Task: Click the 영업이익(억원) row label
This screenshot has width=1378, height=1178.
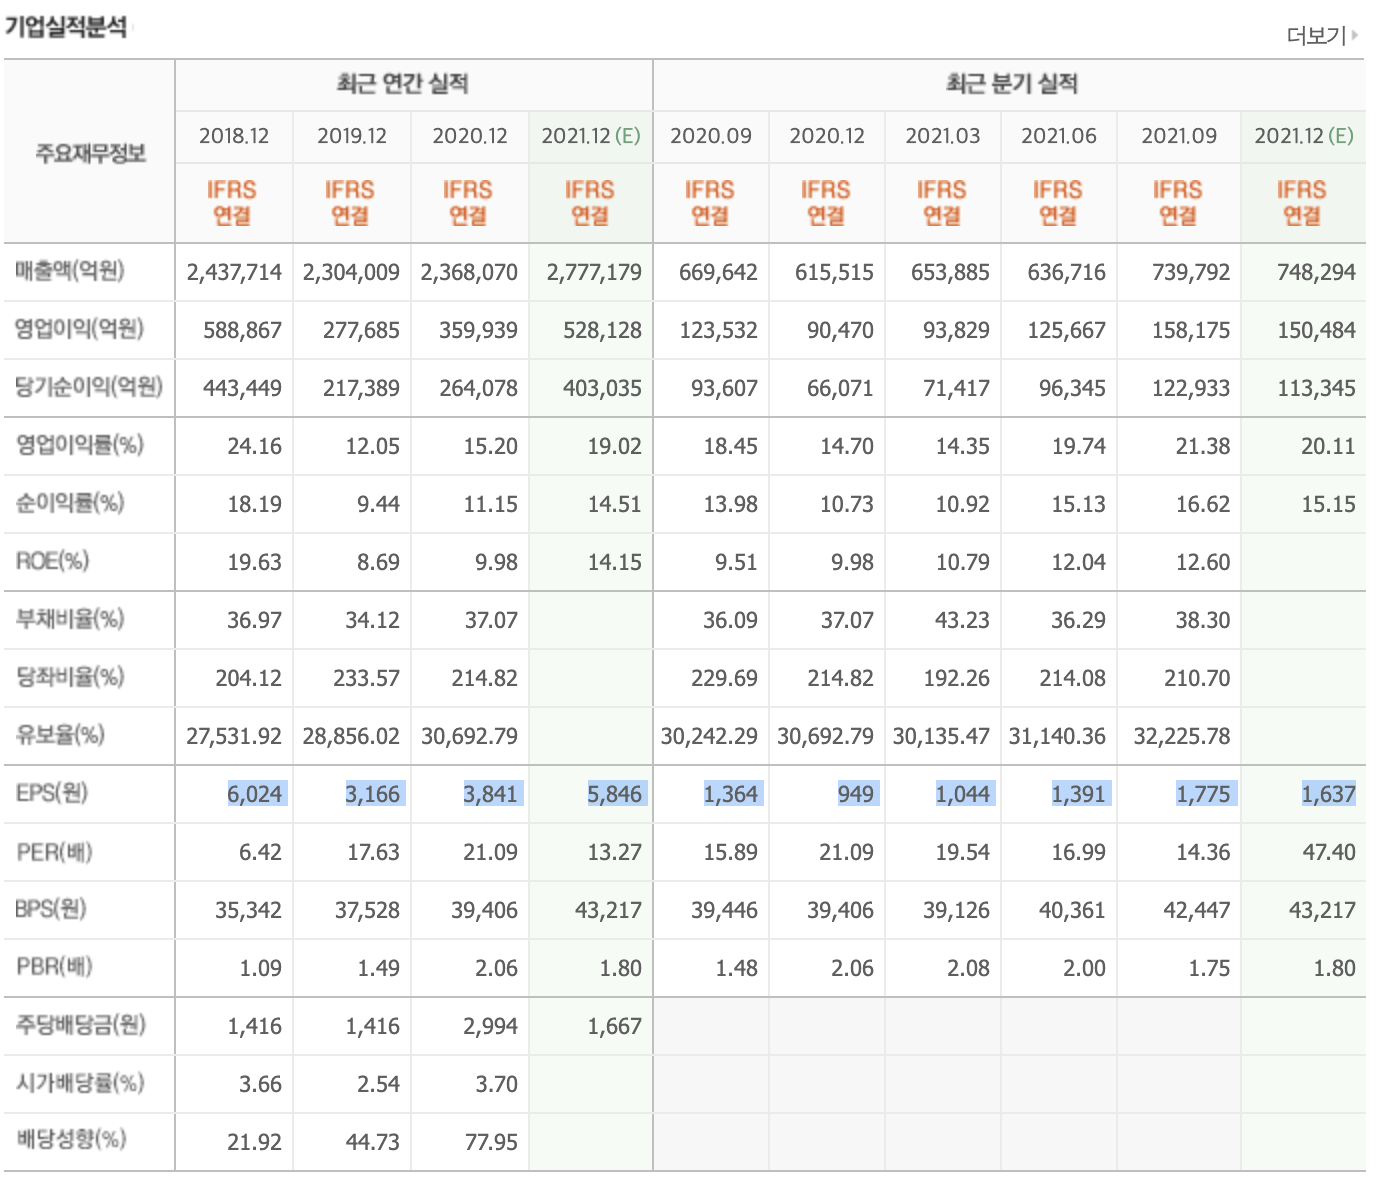Action: 79,329
